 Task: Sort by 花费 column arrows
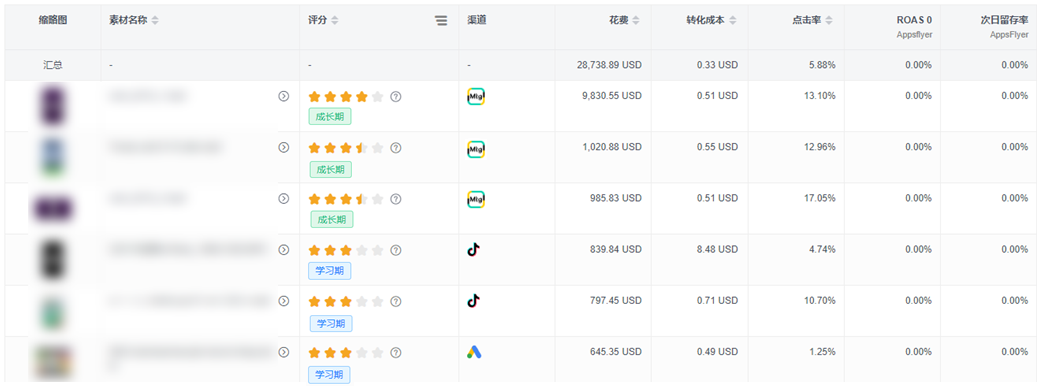(x=636, y=20)
